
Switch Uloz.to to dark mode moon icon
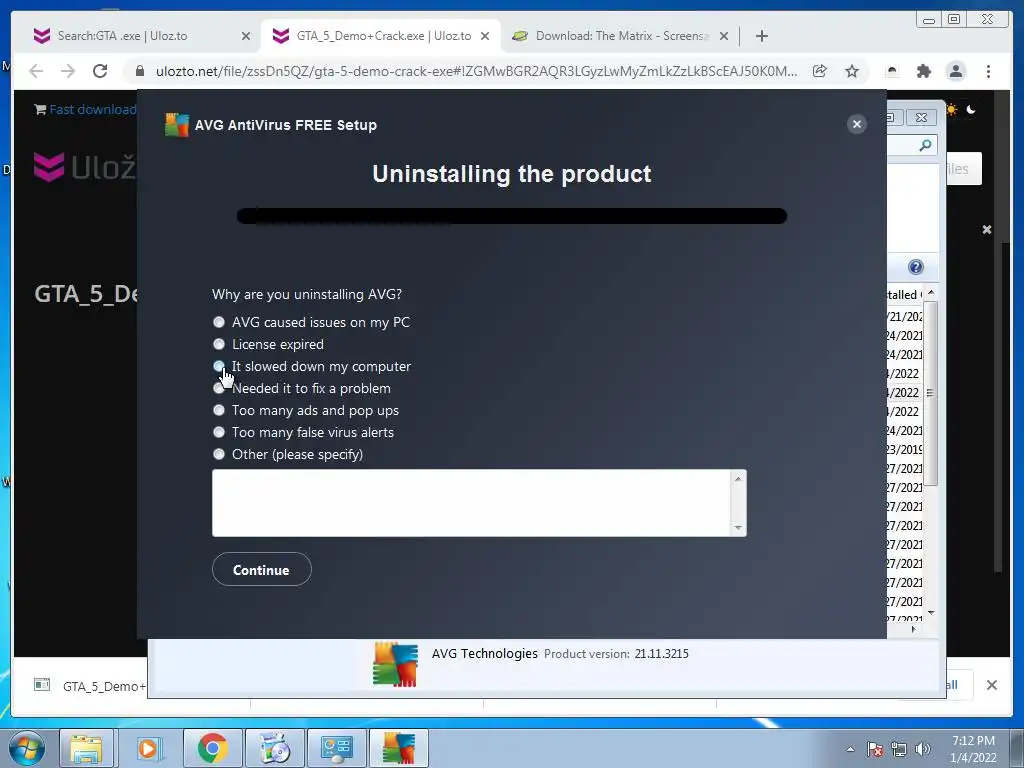971,110
